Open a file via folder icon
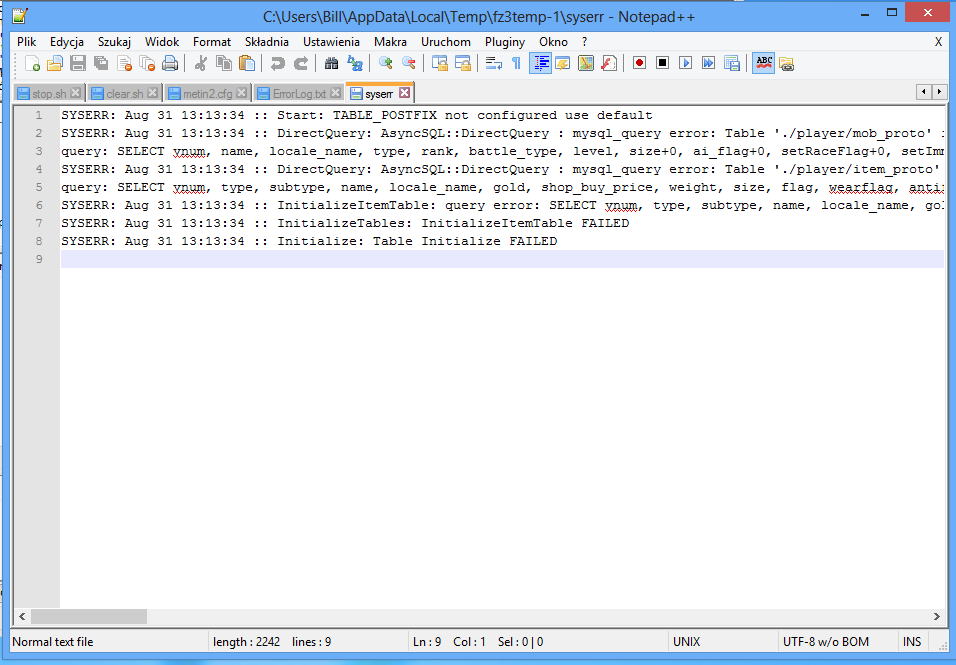The width and height of the screenshot is (956, 665). [x=55, y=63]
